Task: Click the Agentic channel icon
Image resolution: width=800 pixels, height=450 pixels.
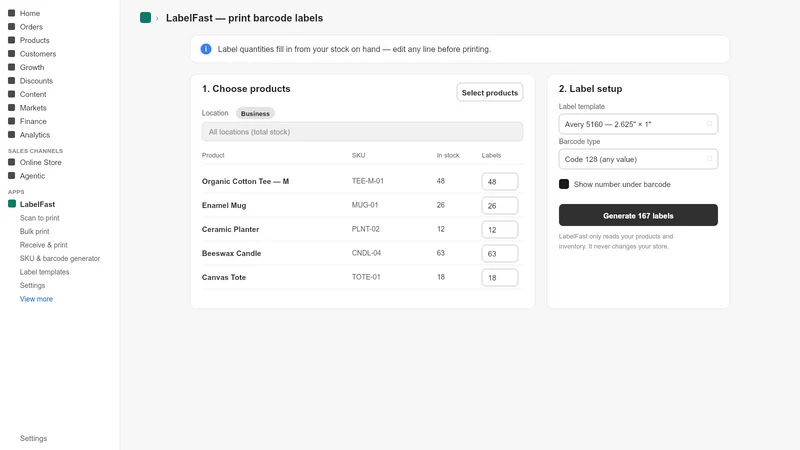Action: 11,176
